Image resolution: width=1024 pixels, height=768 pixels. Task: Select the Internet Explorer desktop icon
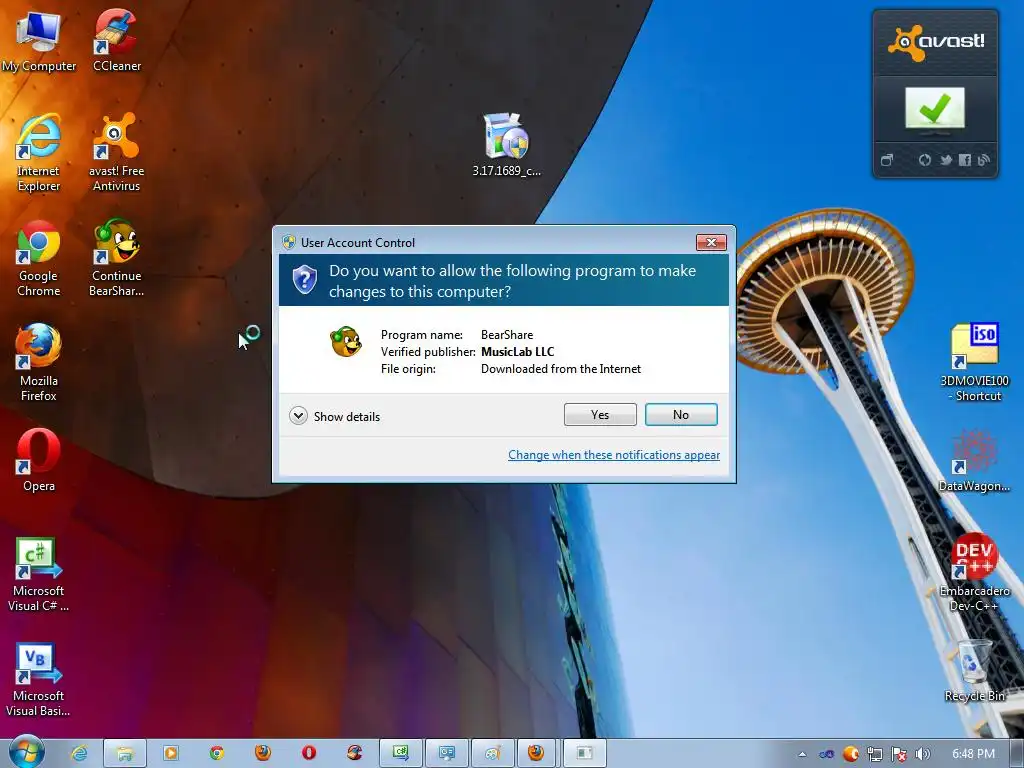pos(39,152)
